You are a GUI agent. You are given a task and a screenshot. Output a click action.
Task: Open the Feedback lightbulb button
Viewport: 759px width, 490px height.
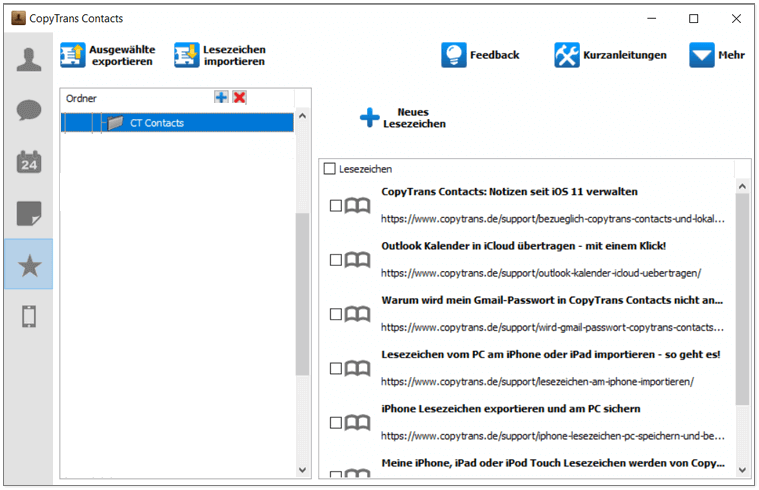pos(480,55)
